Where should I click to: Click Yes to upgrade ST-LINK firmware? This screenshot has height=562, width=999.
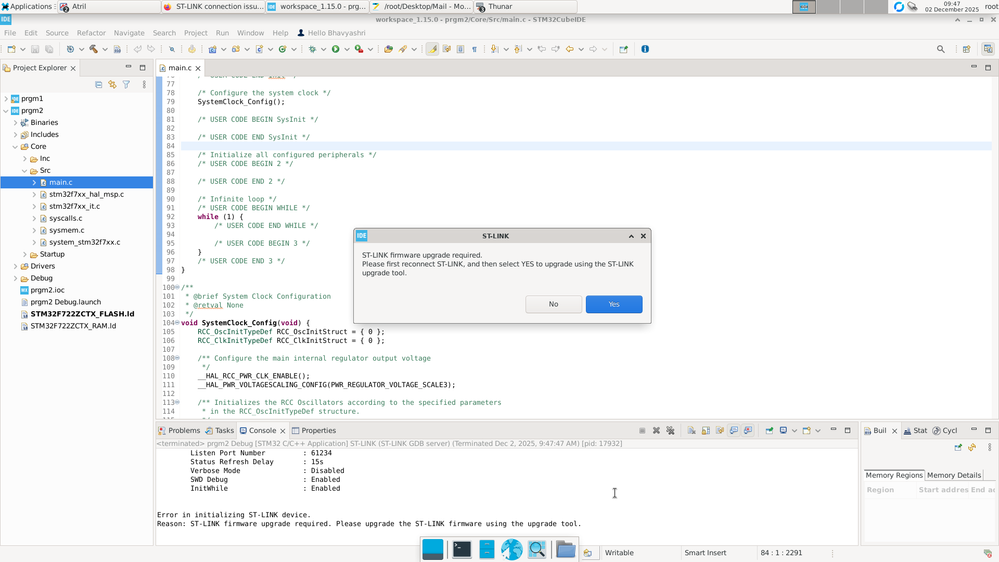point(613,304)
